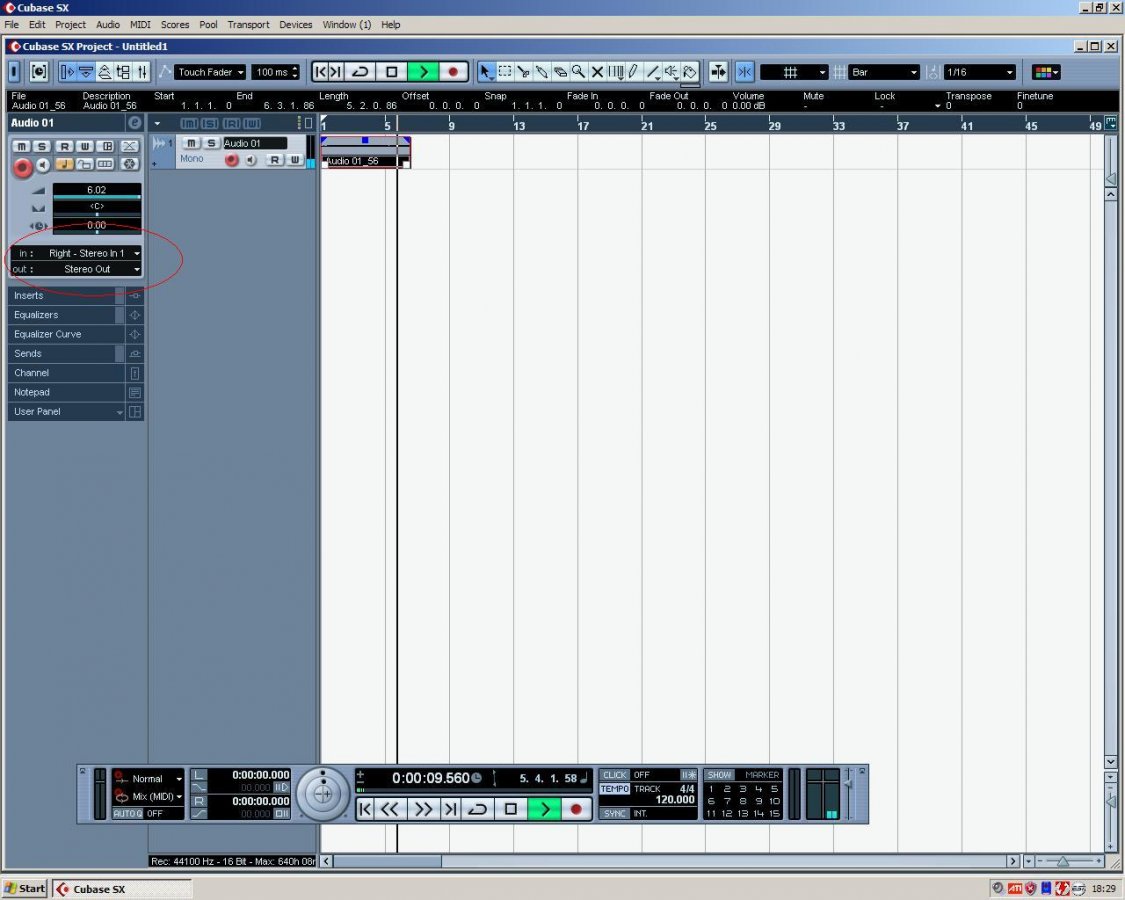
Task: Click the fast forward button on Transport panel
Action: coord(423,810)
